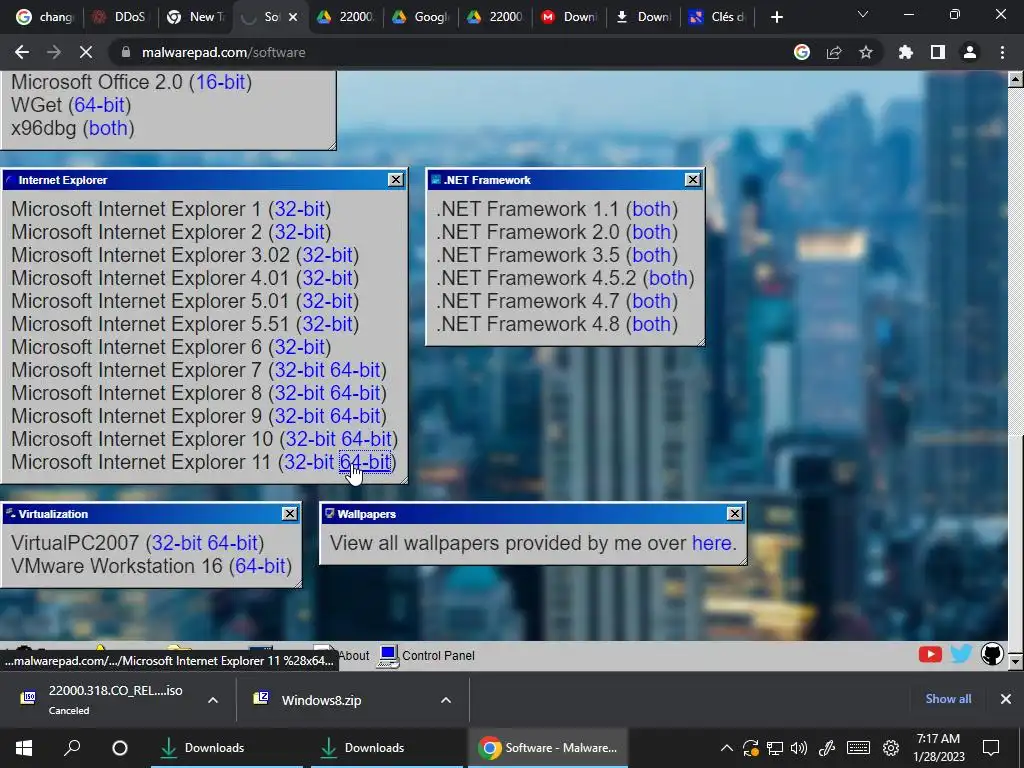1024x768 pixels.
Task: Show hidden system tray icons
Action: 726,748
